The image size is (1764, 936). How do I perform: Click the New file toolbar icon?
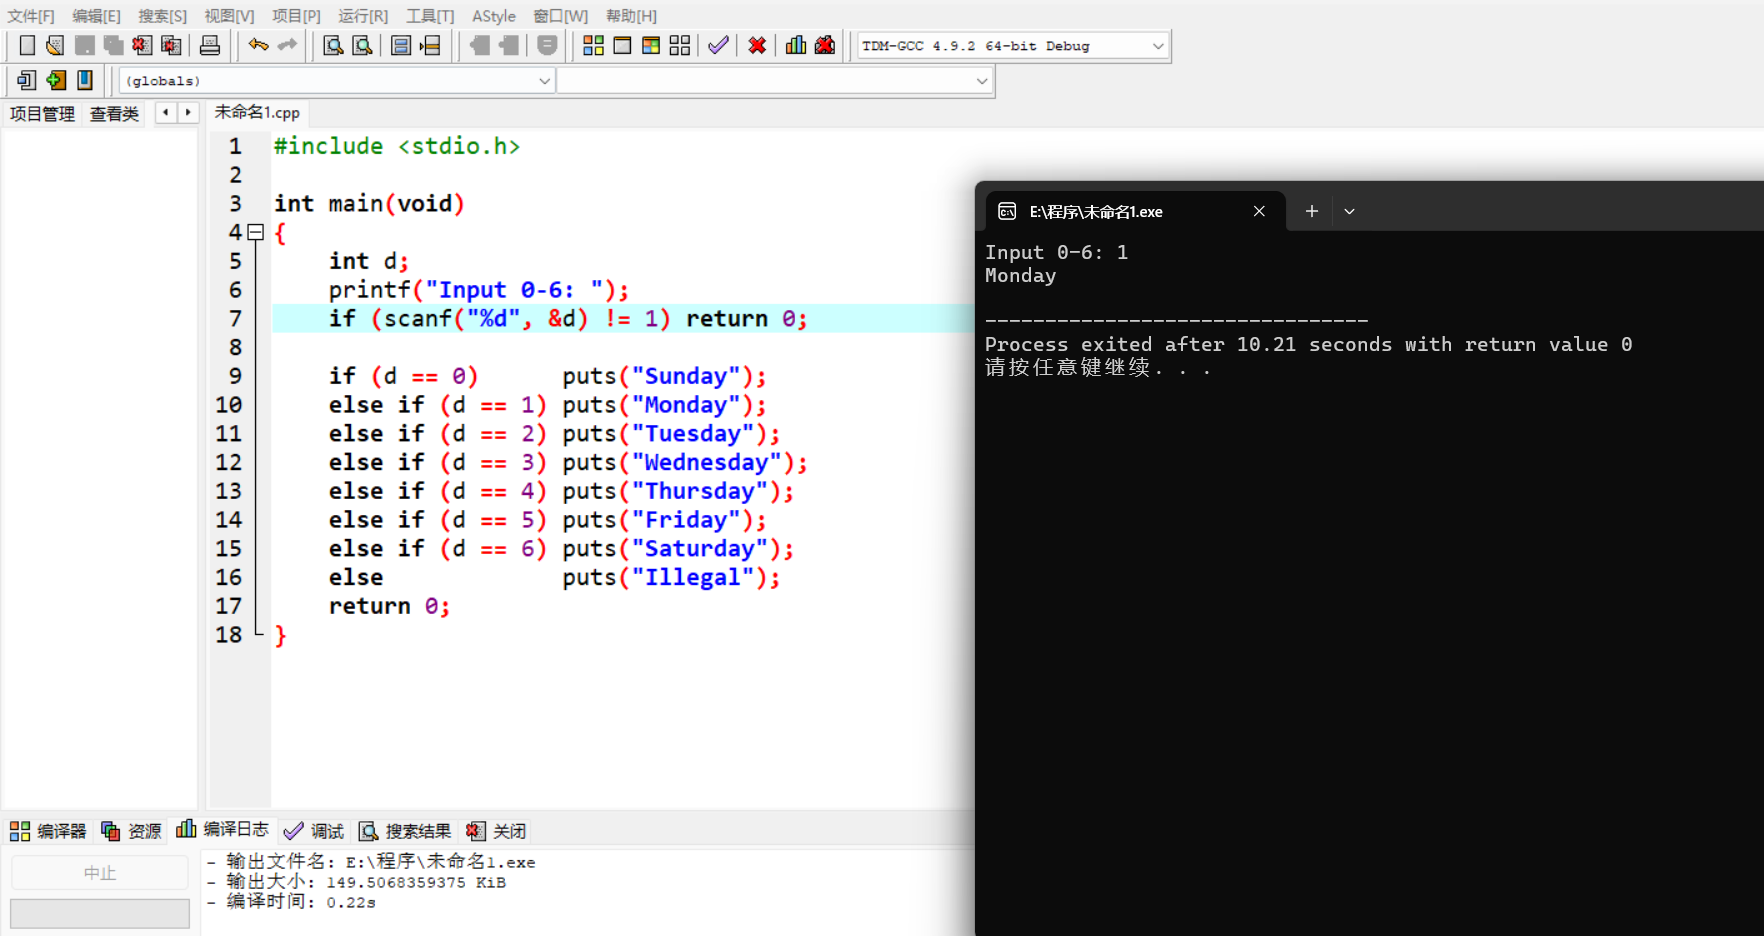click(x=27, y=45)
